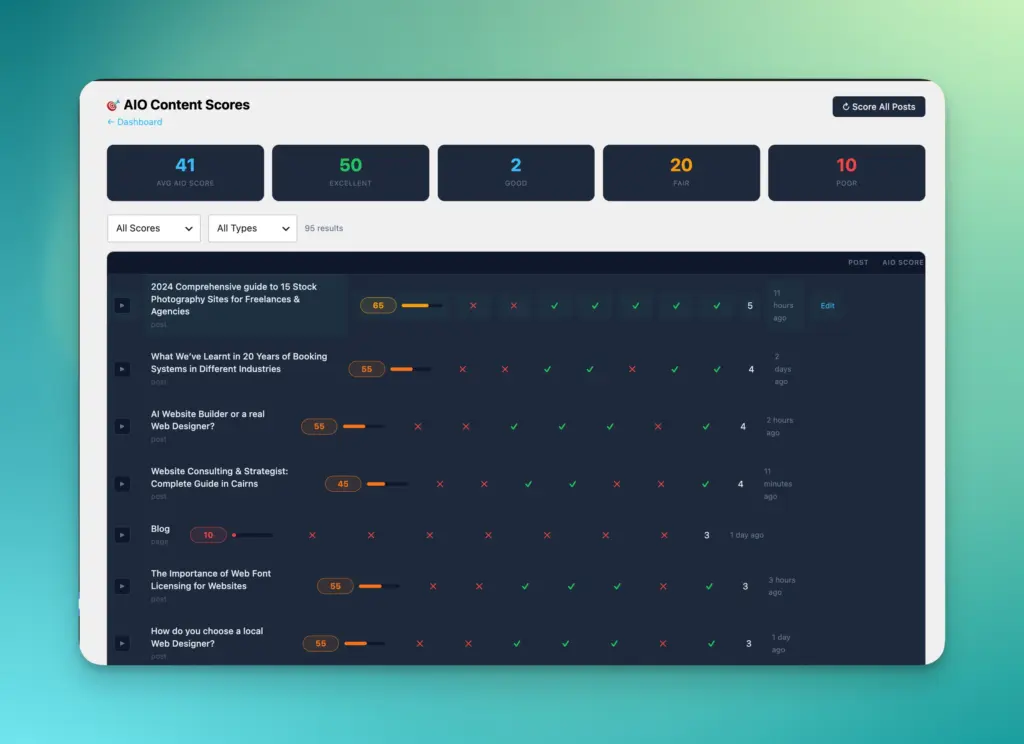1024x744 pixels.
Task: Expand the Blog page row
Action: point(122,535)
